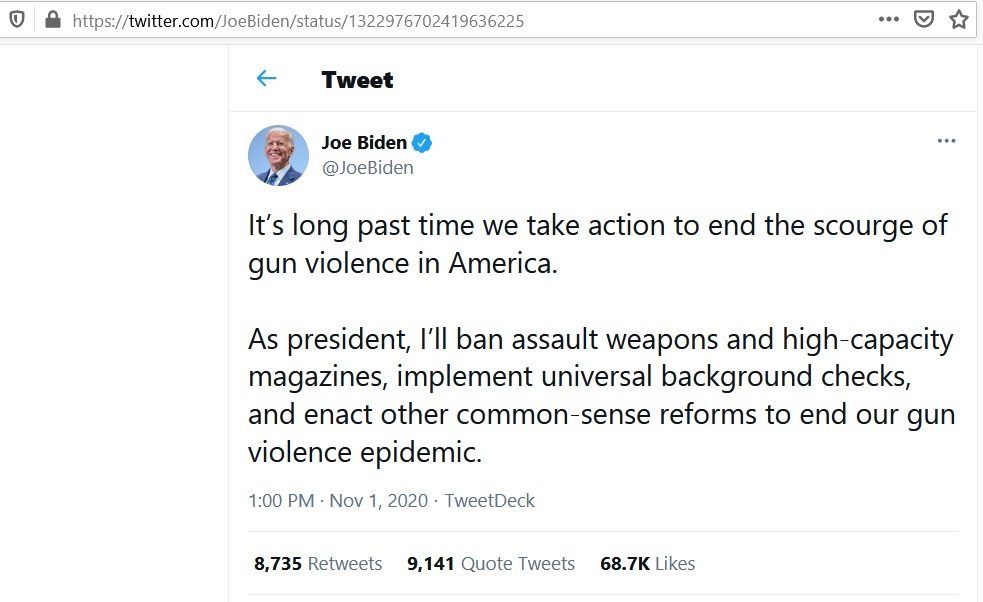View the 9,141 Quote Tweets
The image size is (983, 602).
[491, 564]
